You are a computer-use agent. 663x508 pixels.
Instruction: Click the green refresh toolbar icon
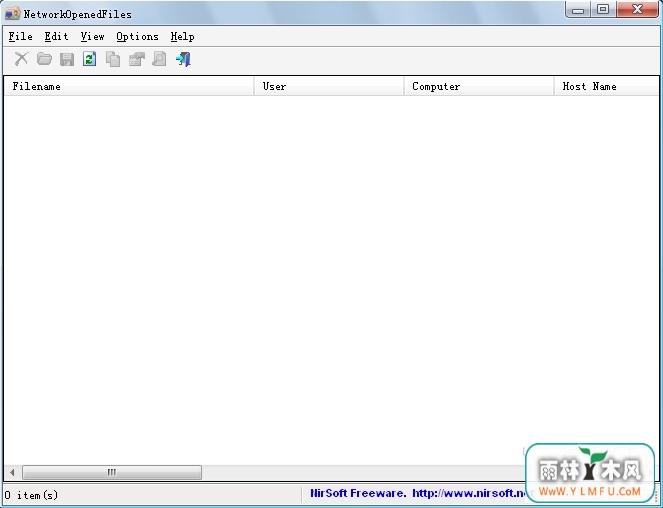click(x=90, y=59)
